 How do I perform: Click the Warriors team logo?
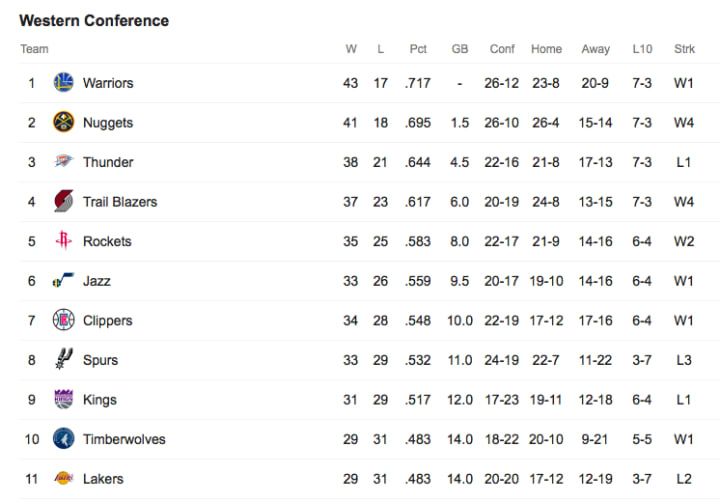tap(64, 83)
